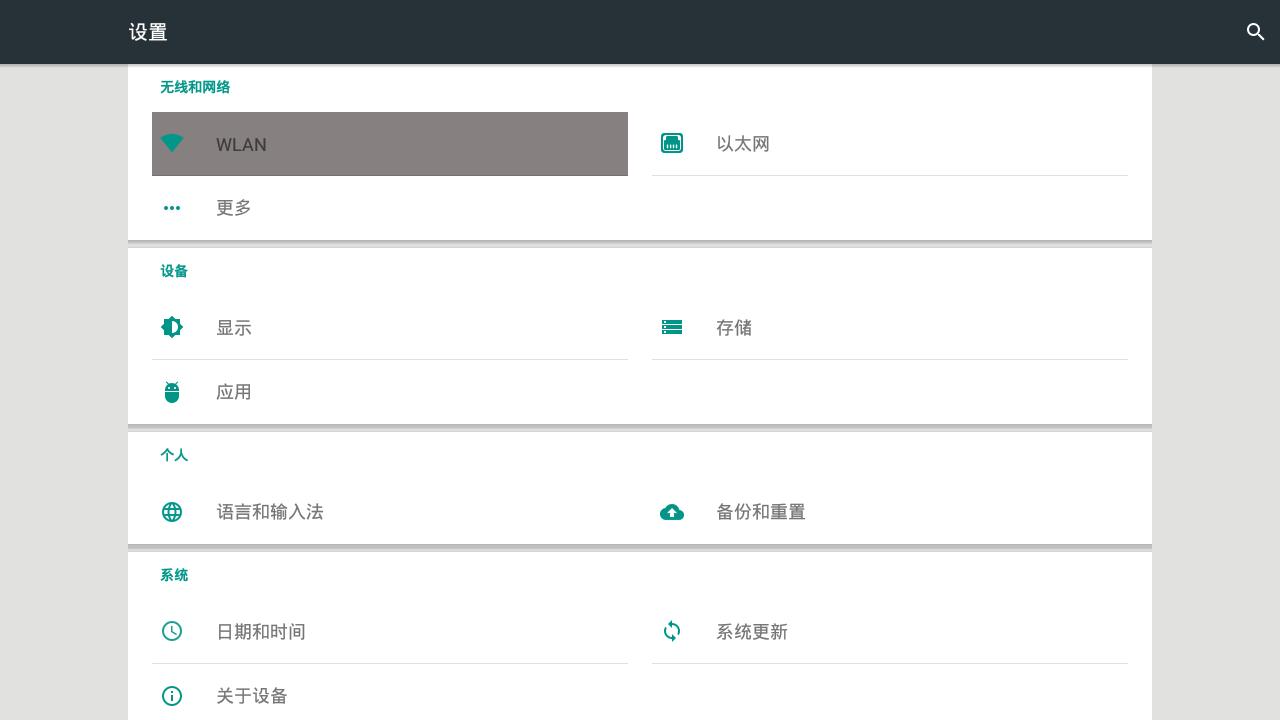1280x720 pixels.
Task: Click the 关于设备 info icon
Action: tap(172, 696)
